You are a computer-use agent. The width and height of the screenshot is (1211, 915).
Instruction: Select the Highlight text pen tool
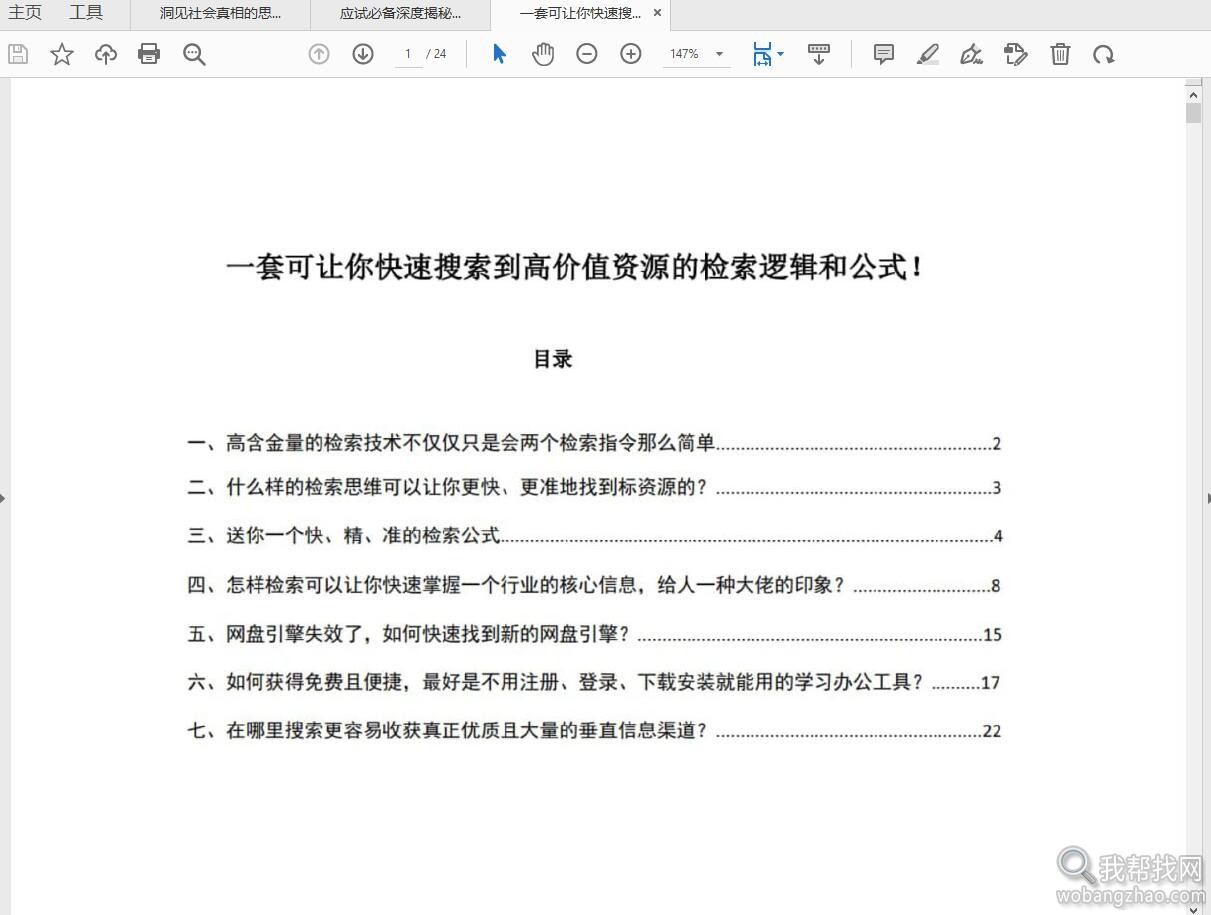928,54
